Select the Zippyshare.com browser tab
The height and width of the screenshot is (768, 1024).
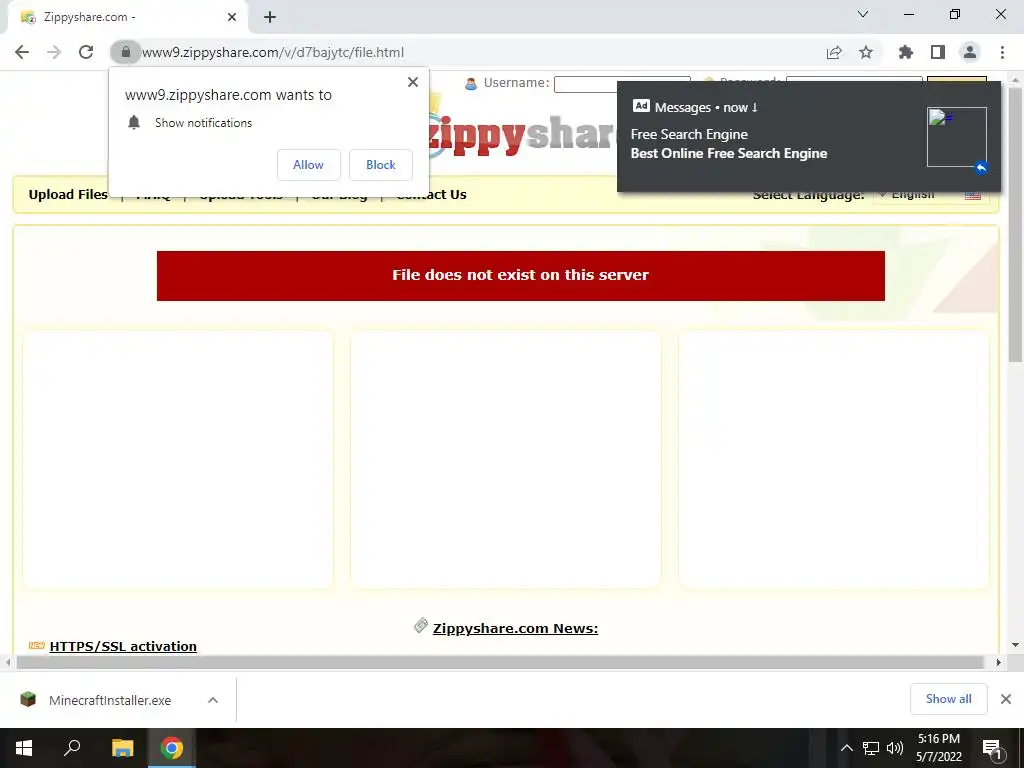click(127, 18)
